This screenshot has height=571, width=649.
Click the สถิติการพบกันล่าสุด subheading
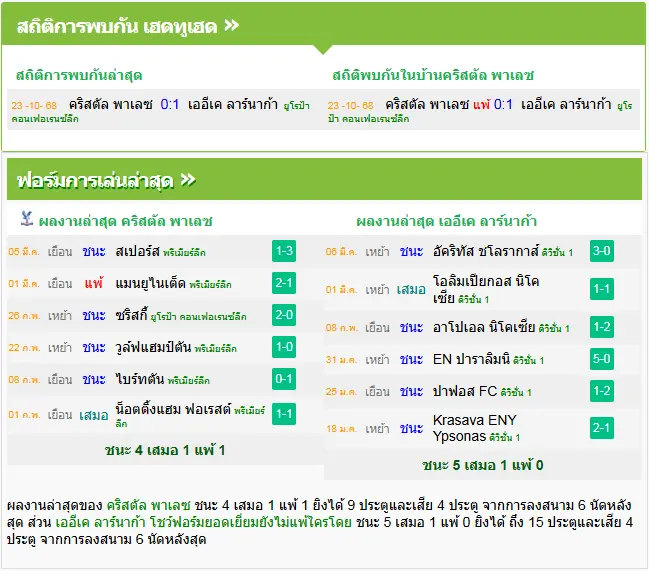coord(79,75)
